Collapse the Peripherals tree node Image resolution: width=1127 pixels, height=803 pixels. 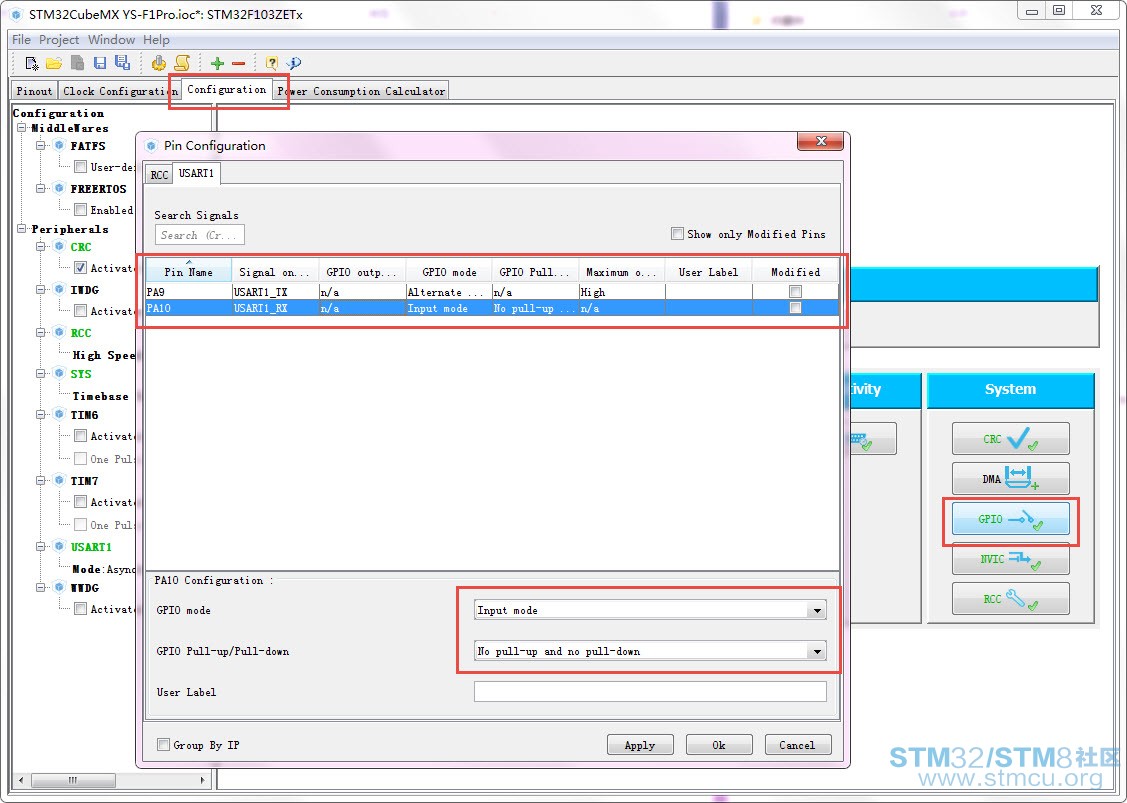pos(22,229)
